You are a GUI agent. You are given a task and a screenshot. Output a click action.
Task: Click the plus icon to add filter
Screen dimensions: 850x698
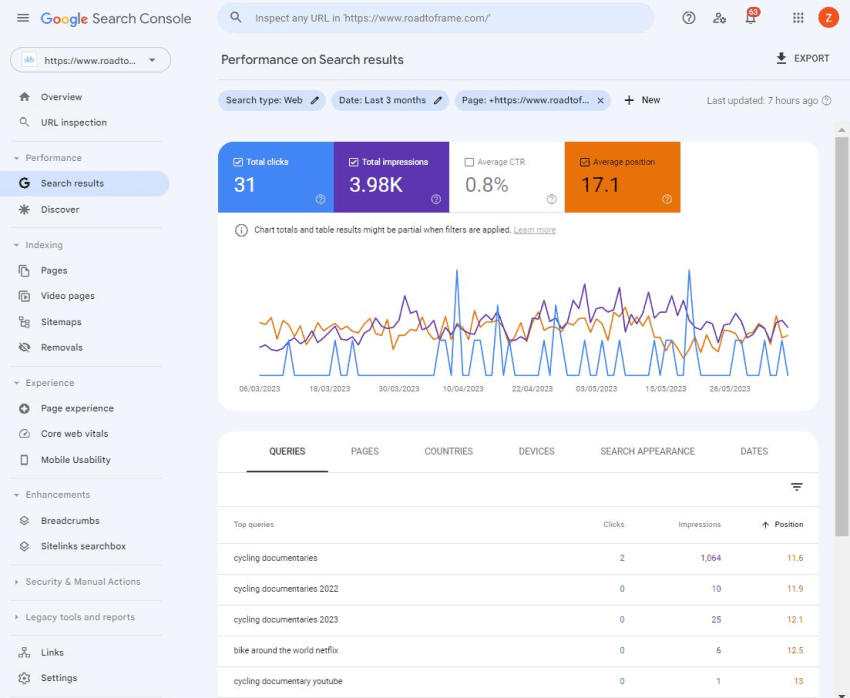pyautogui.click(x=629, y=100)
